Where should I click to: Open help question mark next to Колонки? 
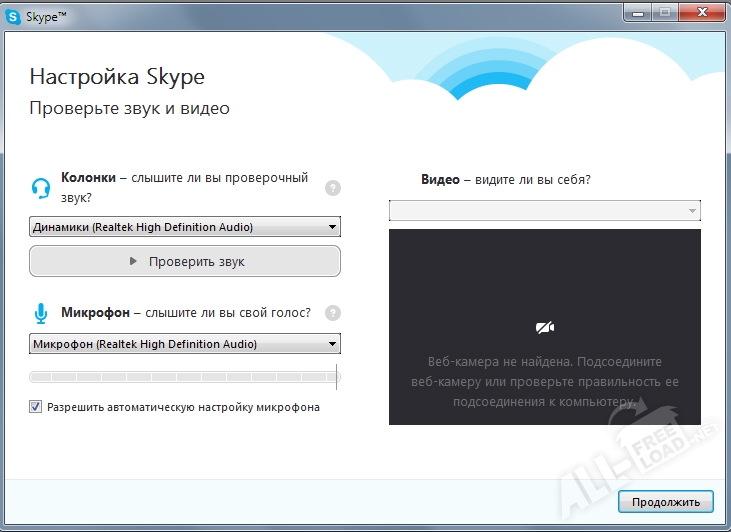(333, 187)
